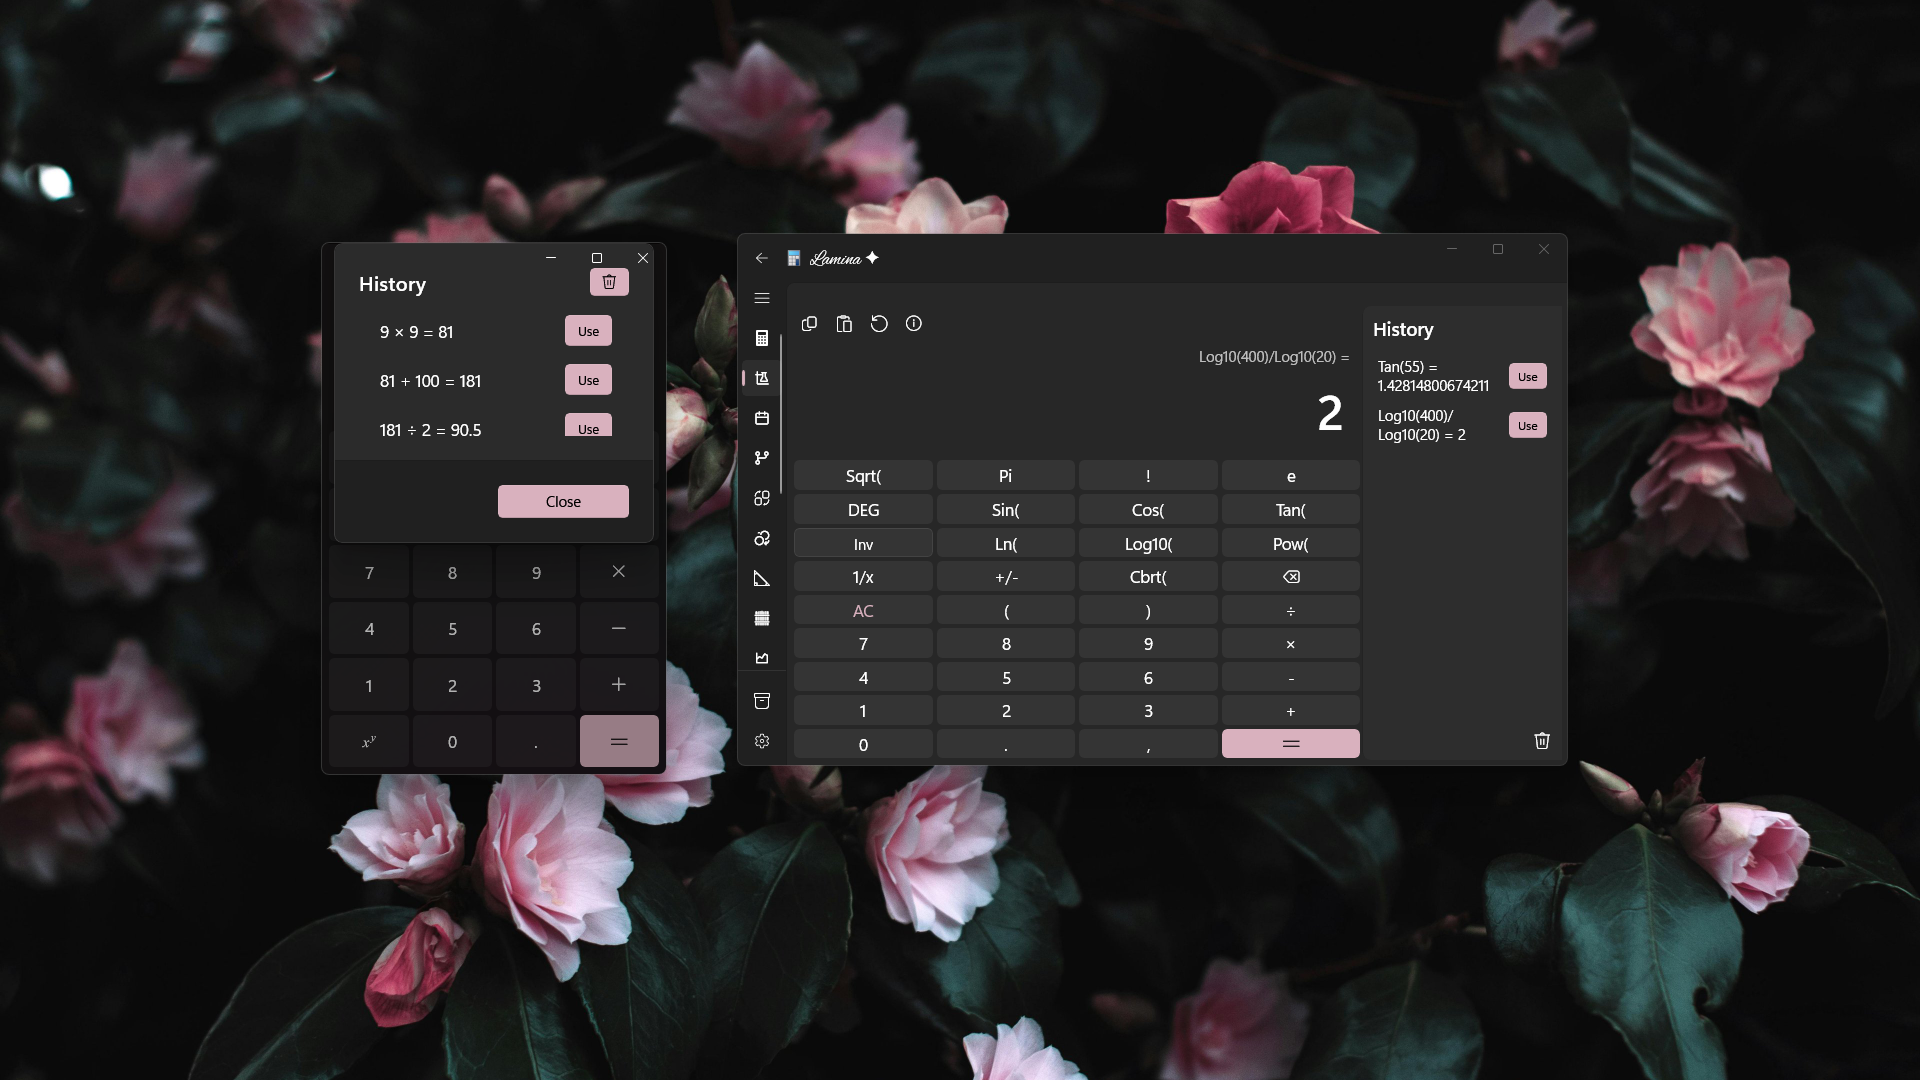
Task: Select the scientific calculator flask icon
Action: point(762,378)
